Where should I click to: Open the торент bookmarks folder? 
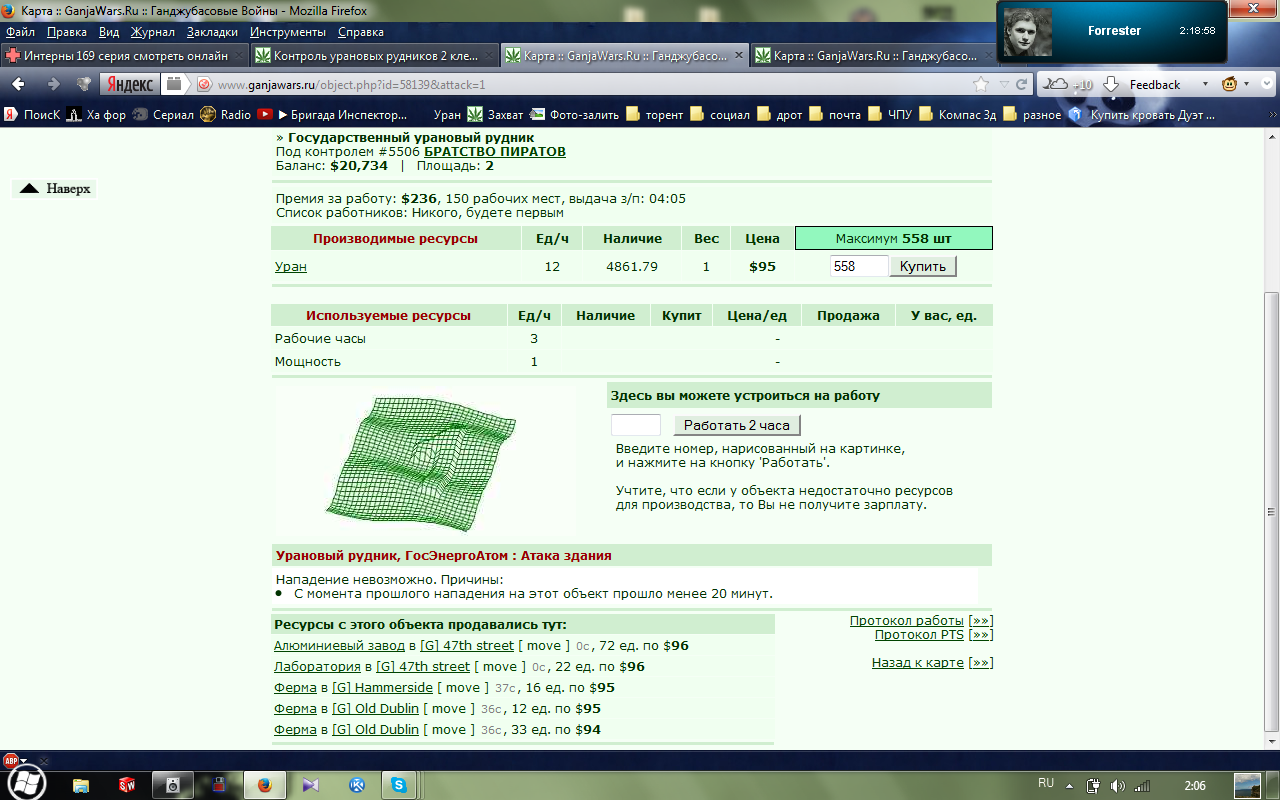654,115
